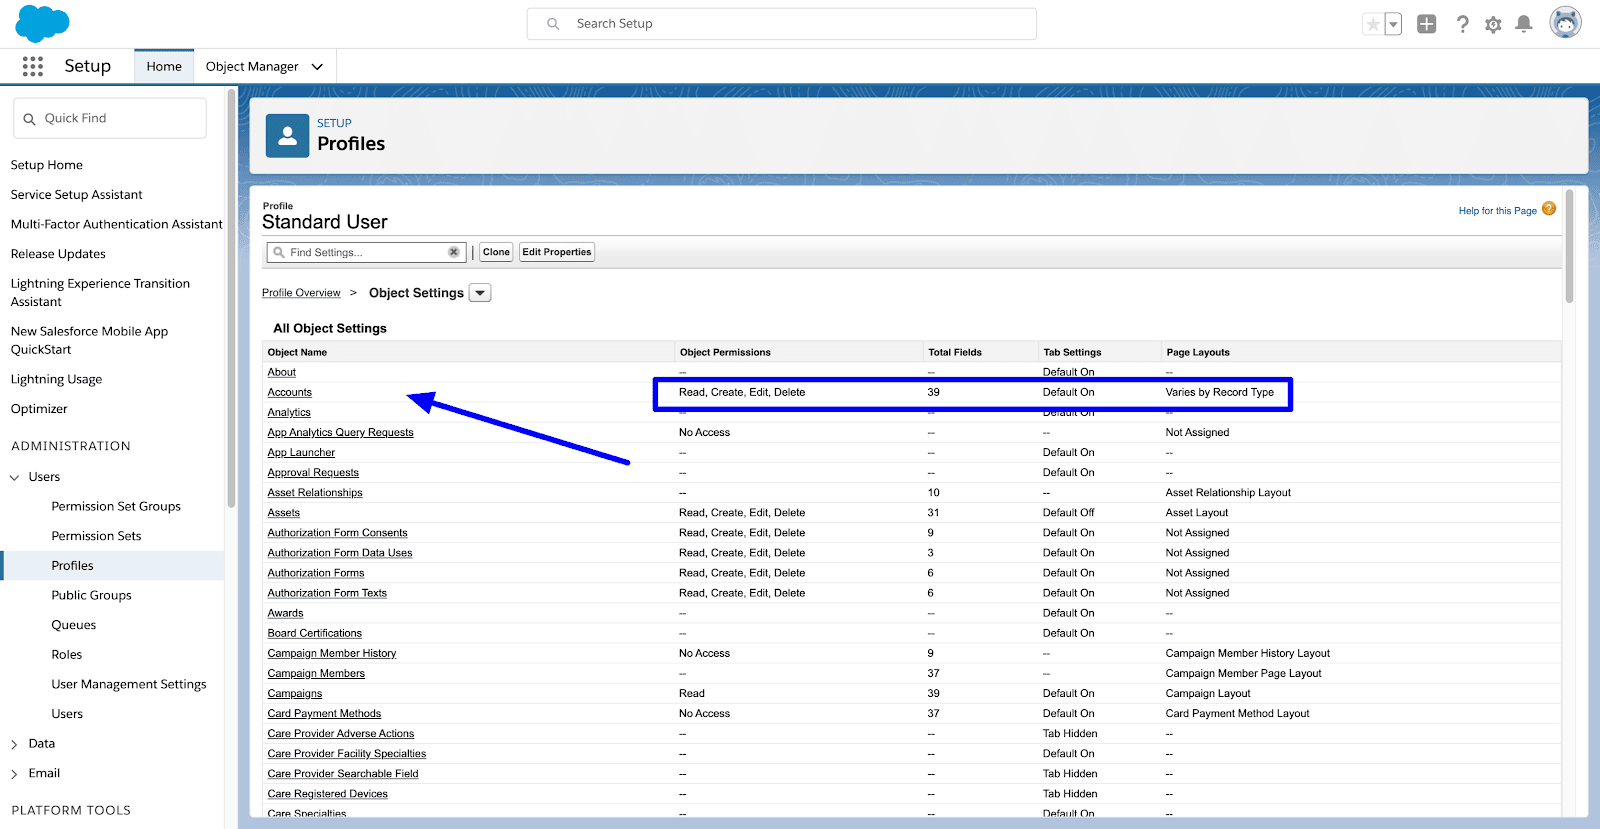The height and width of the screenshot is (829, 1600).
Task: Open Help for this Page link
Action: [1497, 211]
